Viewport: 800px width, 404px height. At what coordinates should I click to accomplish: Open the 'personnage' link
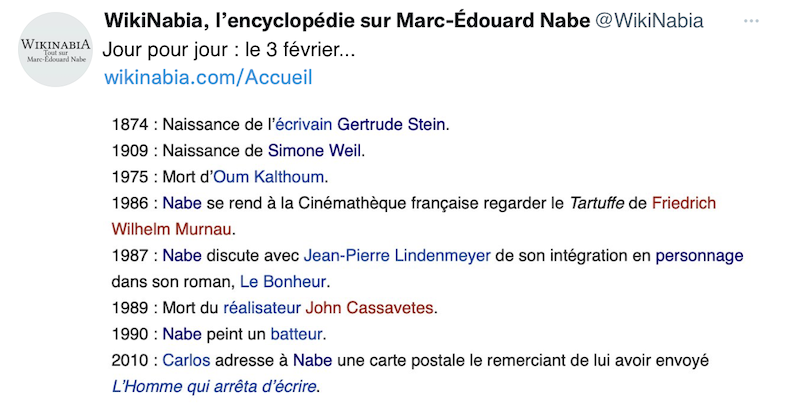(x=699, y=255)
